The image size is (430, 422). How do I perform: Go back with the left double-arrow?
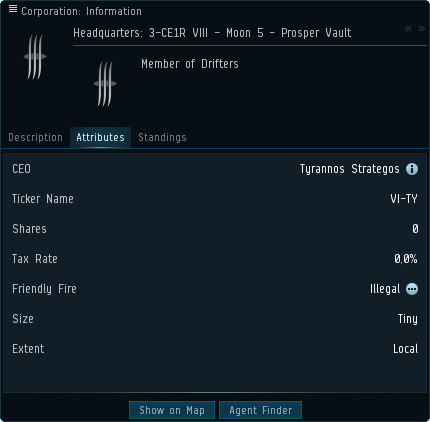click(408, 29)
